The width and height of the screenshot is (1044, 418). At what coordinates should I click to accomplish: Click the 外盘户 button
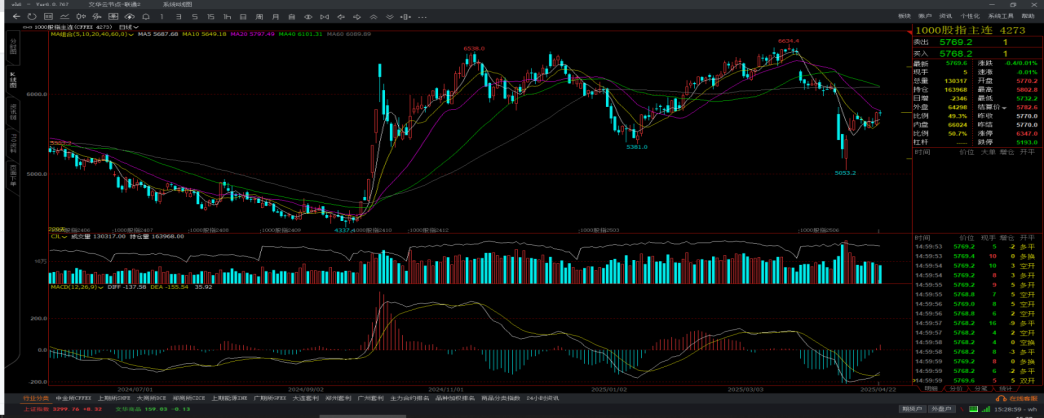click(x=941, y=408)
